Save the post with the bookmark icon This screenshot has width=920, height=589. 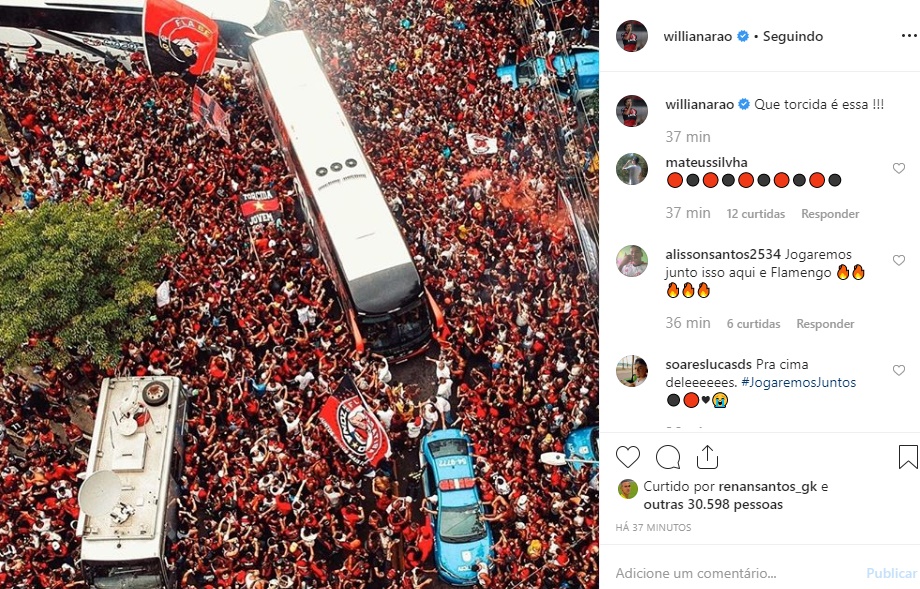click(x=908, y=457)
